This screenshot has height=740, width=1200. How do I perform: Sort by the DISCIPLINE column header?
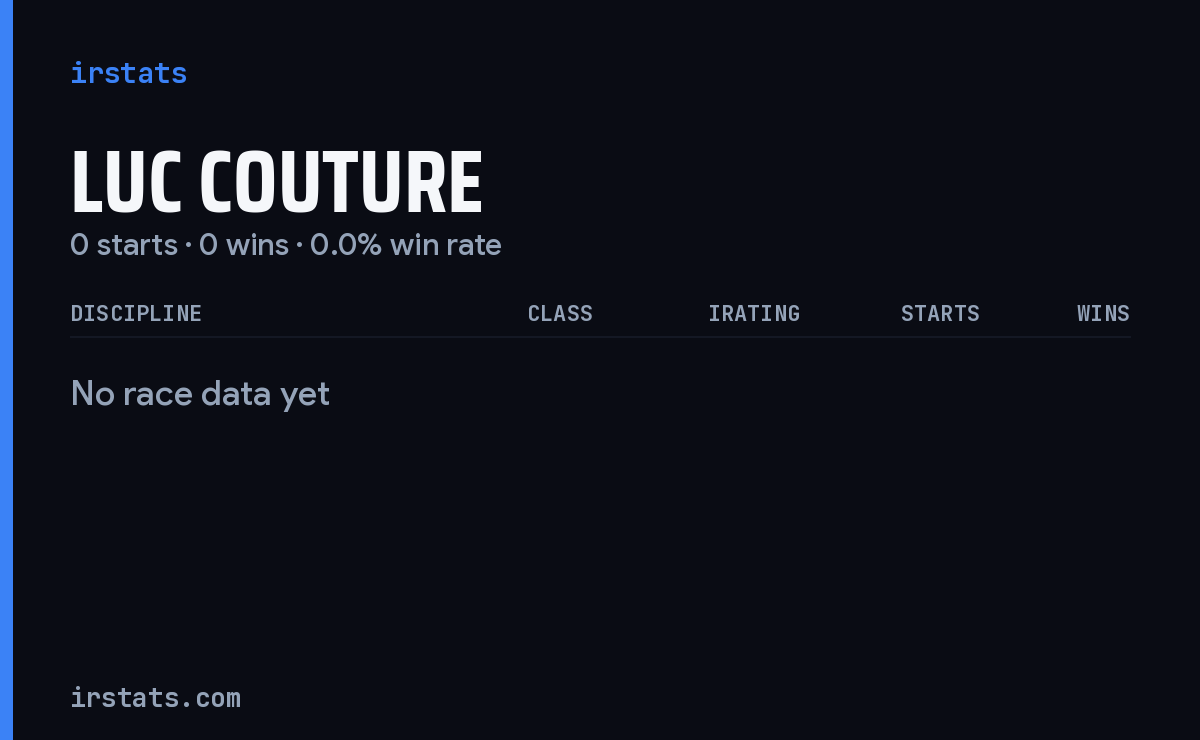point(136,313)
